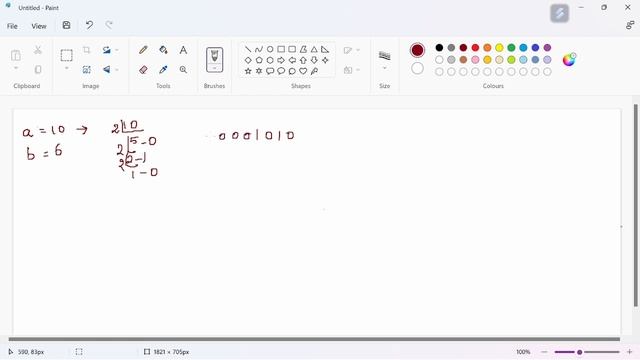Choose the pink colour swatch
The width and height of the screenshot is (640, 360).
pyautogui.click(x=475, y=60)
